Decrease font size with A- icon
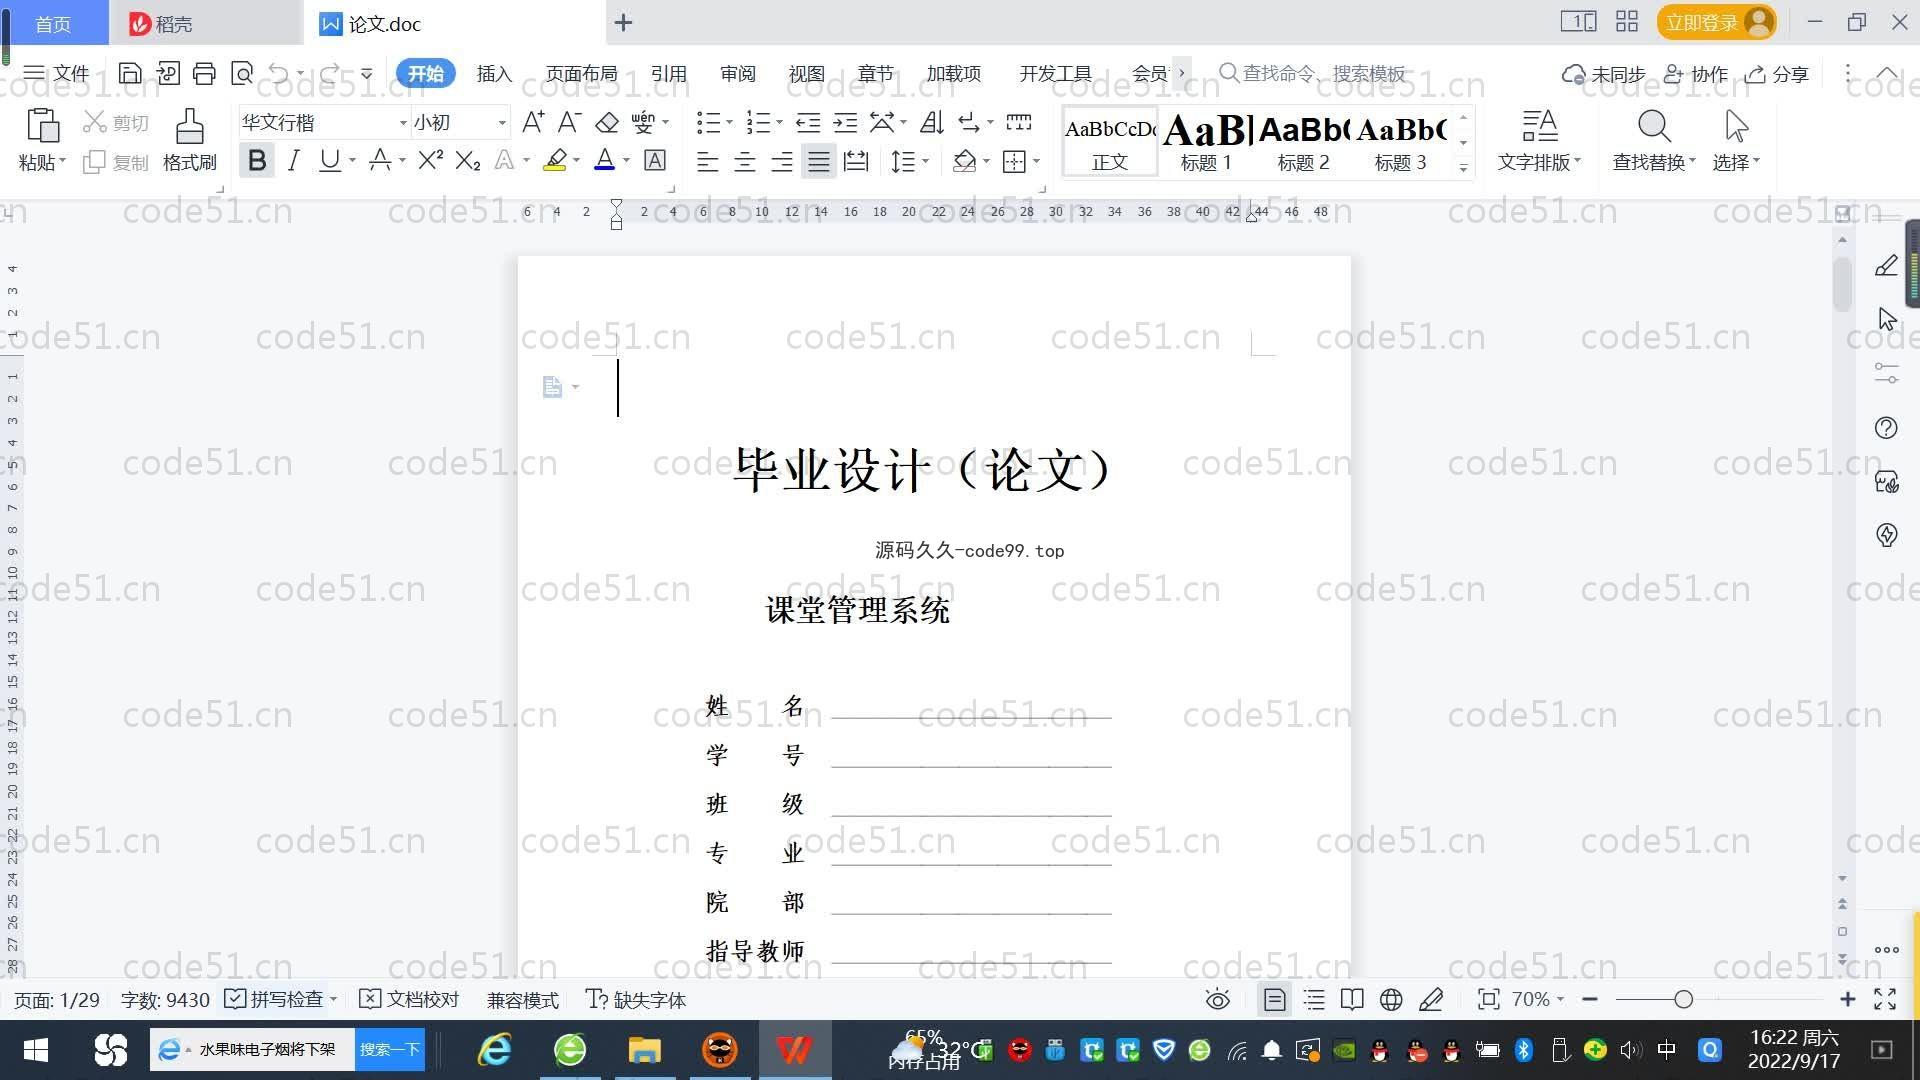 [569, 122]
